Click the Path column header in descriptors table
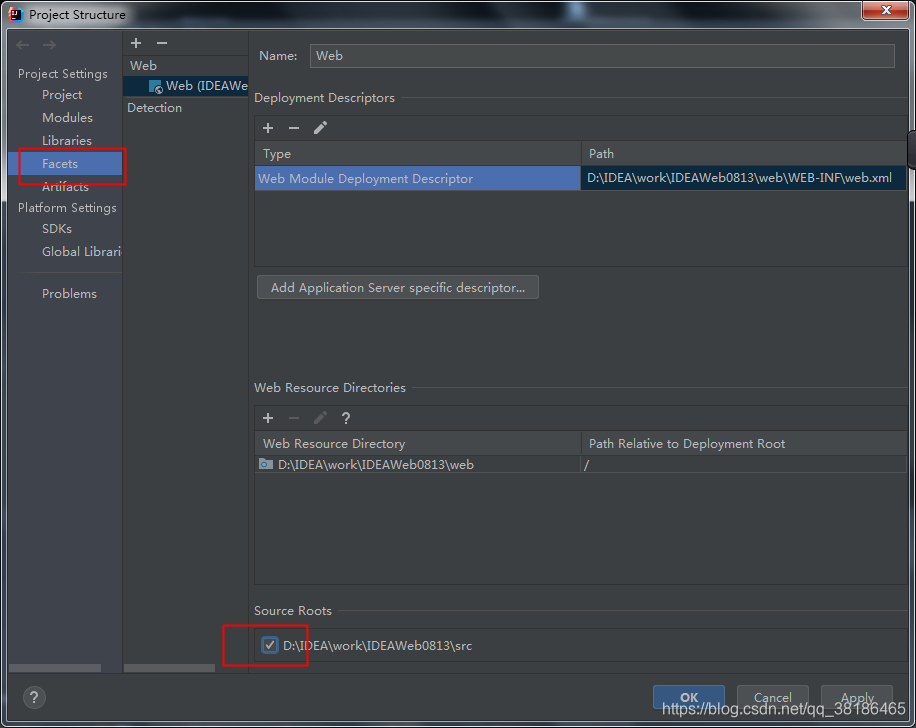Image resolution: width=916 pixels, height=728 pixels. (x=744, y=154)
